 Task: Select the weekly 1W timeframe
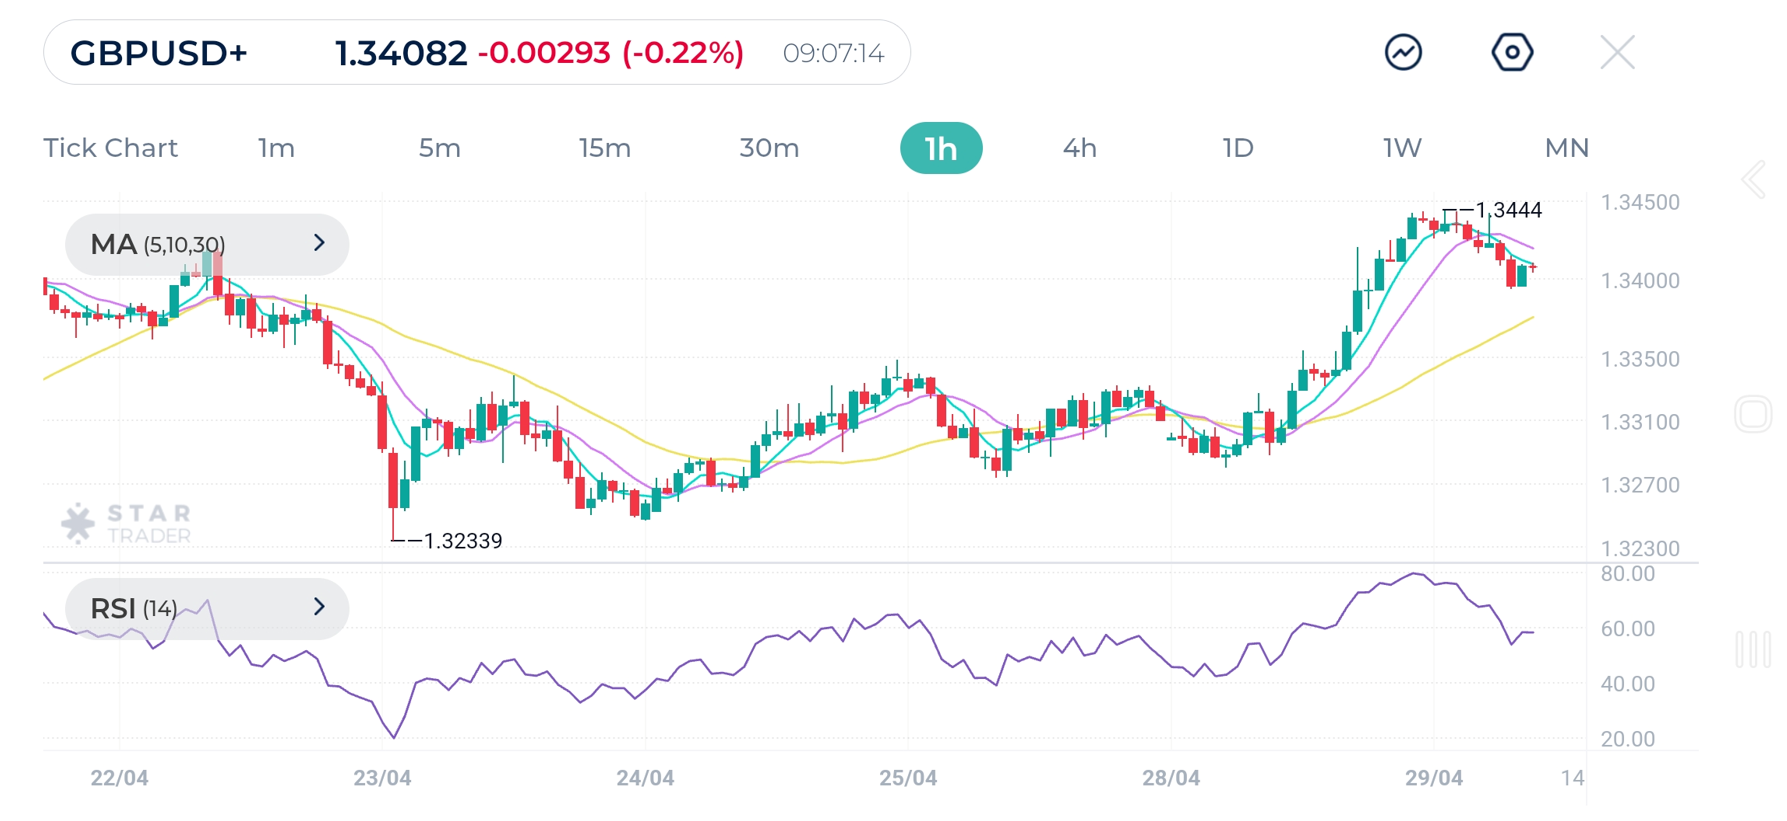point(1402,147)
